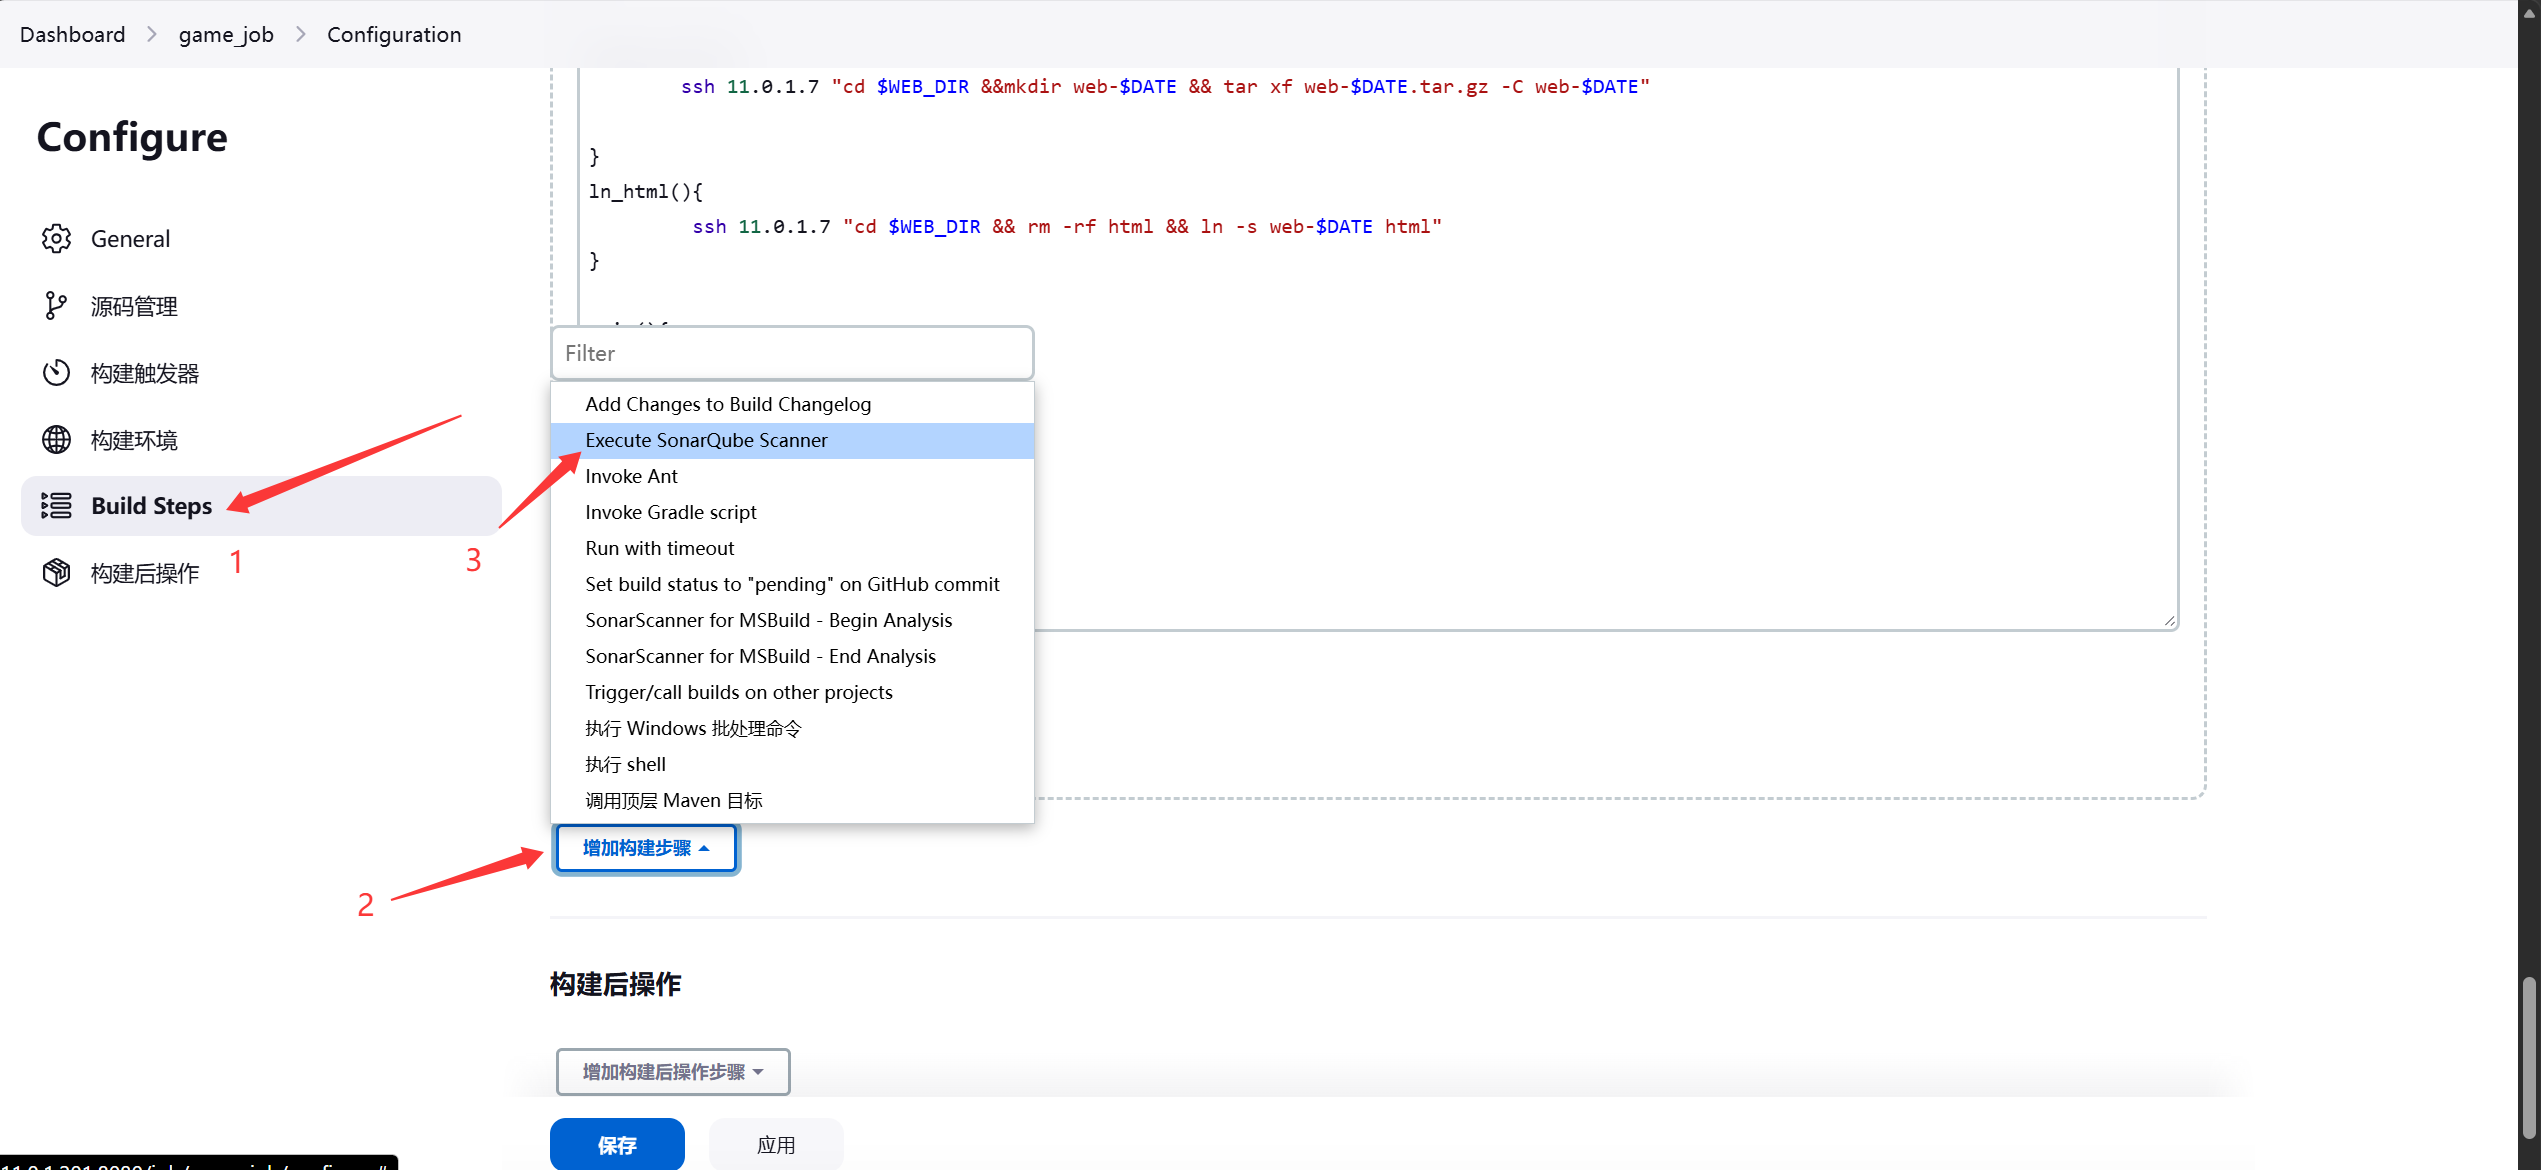The image size is (2541, 1170).
Task: Click the build environment globe icon
Action: click(56, 440)
